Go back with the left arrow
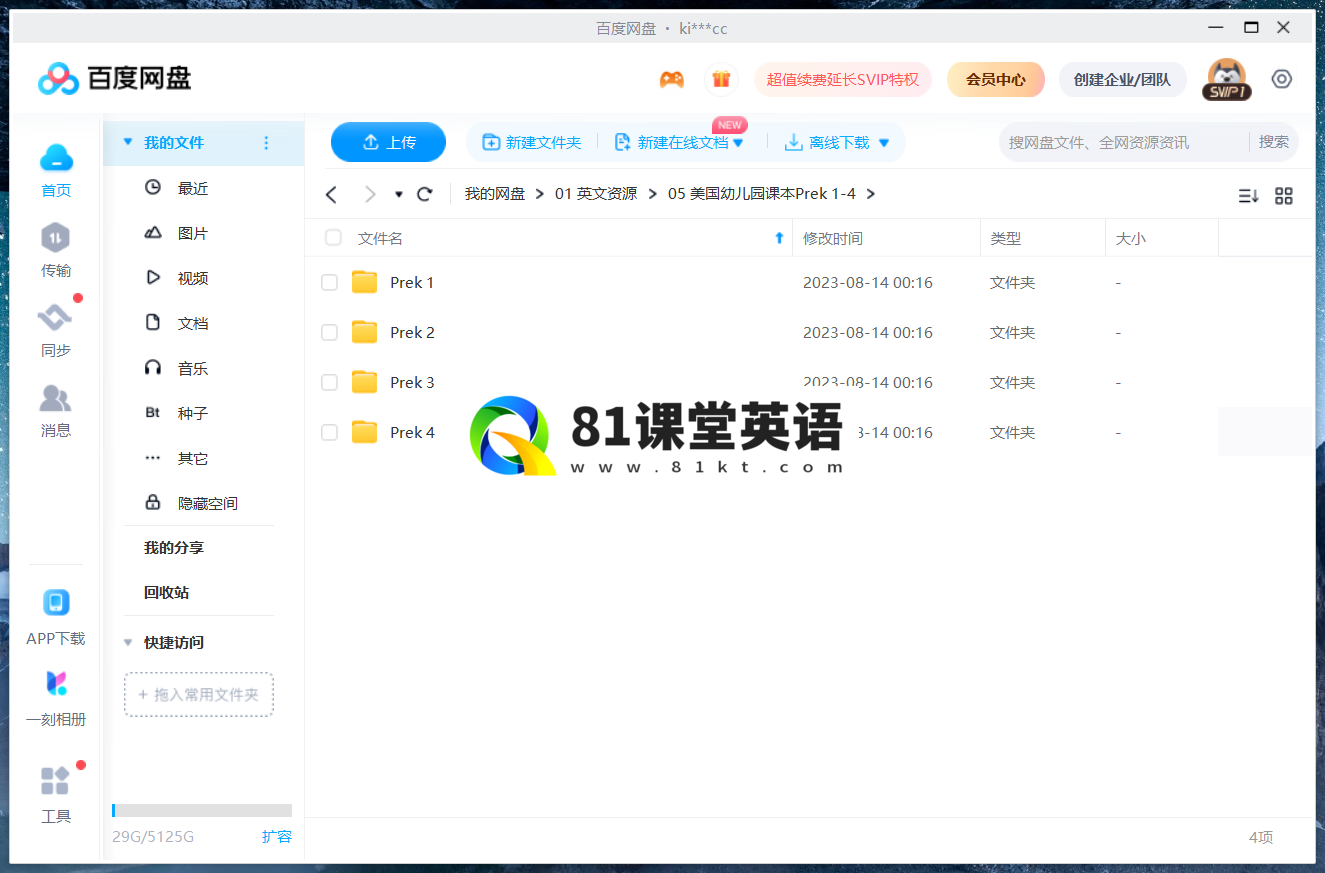 point(332,194)
